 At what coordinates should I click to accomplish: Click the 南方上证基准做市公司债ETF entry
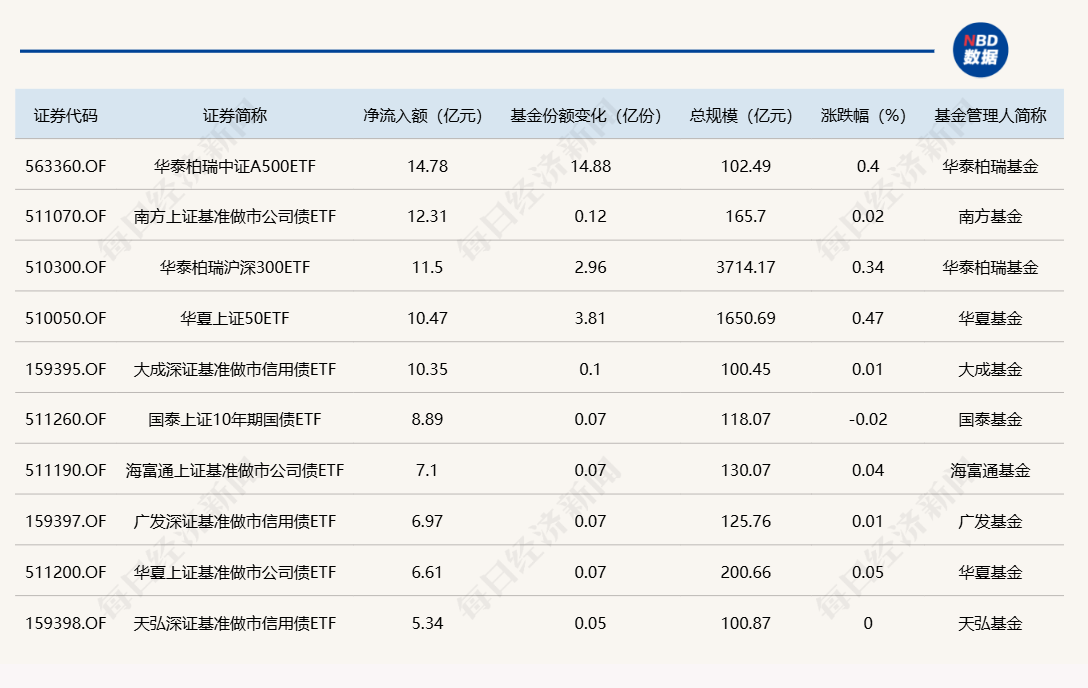pos(235,217)
